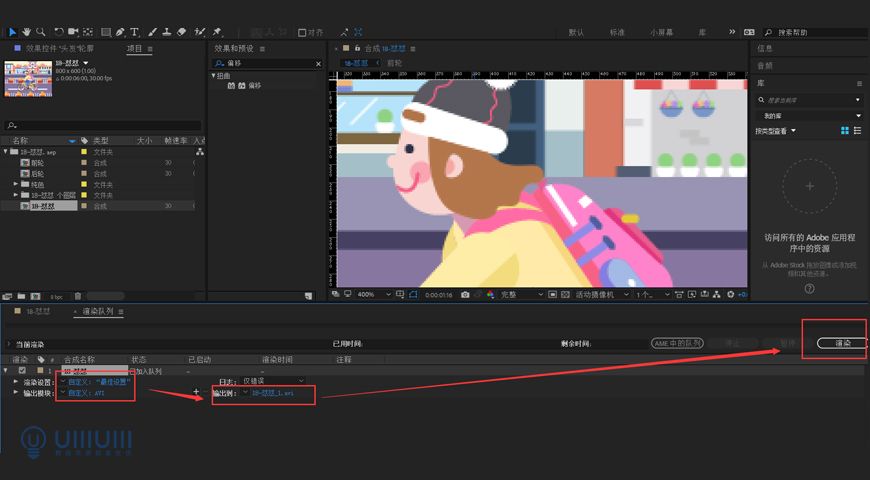Click the new composition icon in Project panel
Viewport: 870px width, 480px height.
pyautogui.click(x=36, y=296)
